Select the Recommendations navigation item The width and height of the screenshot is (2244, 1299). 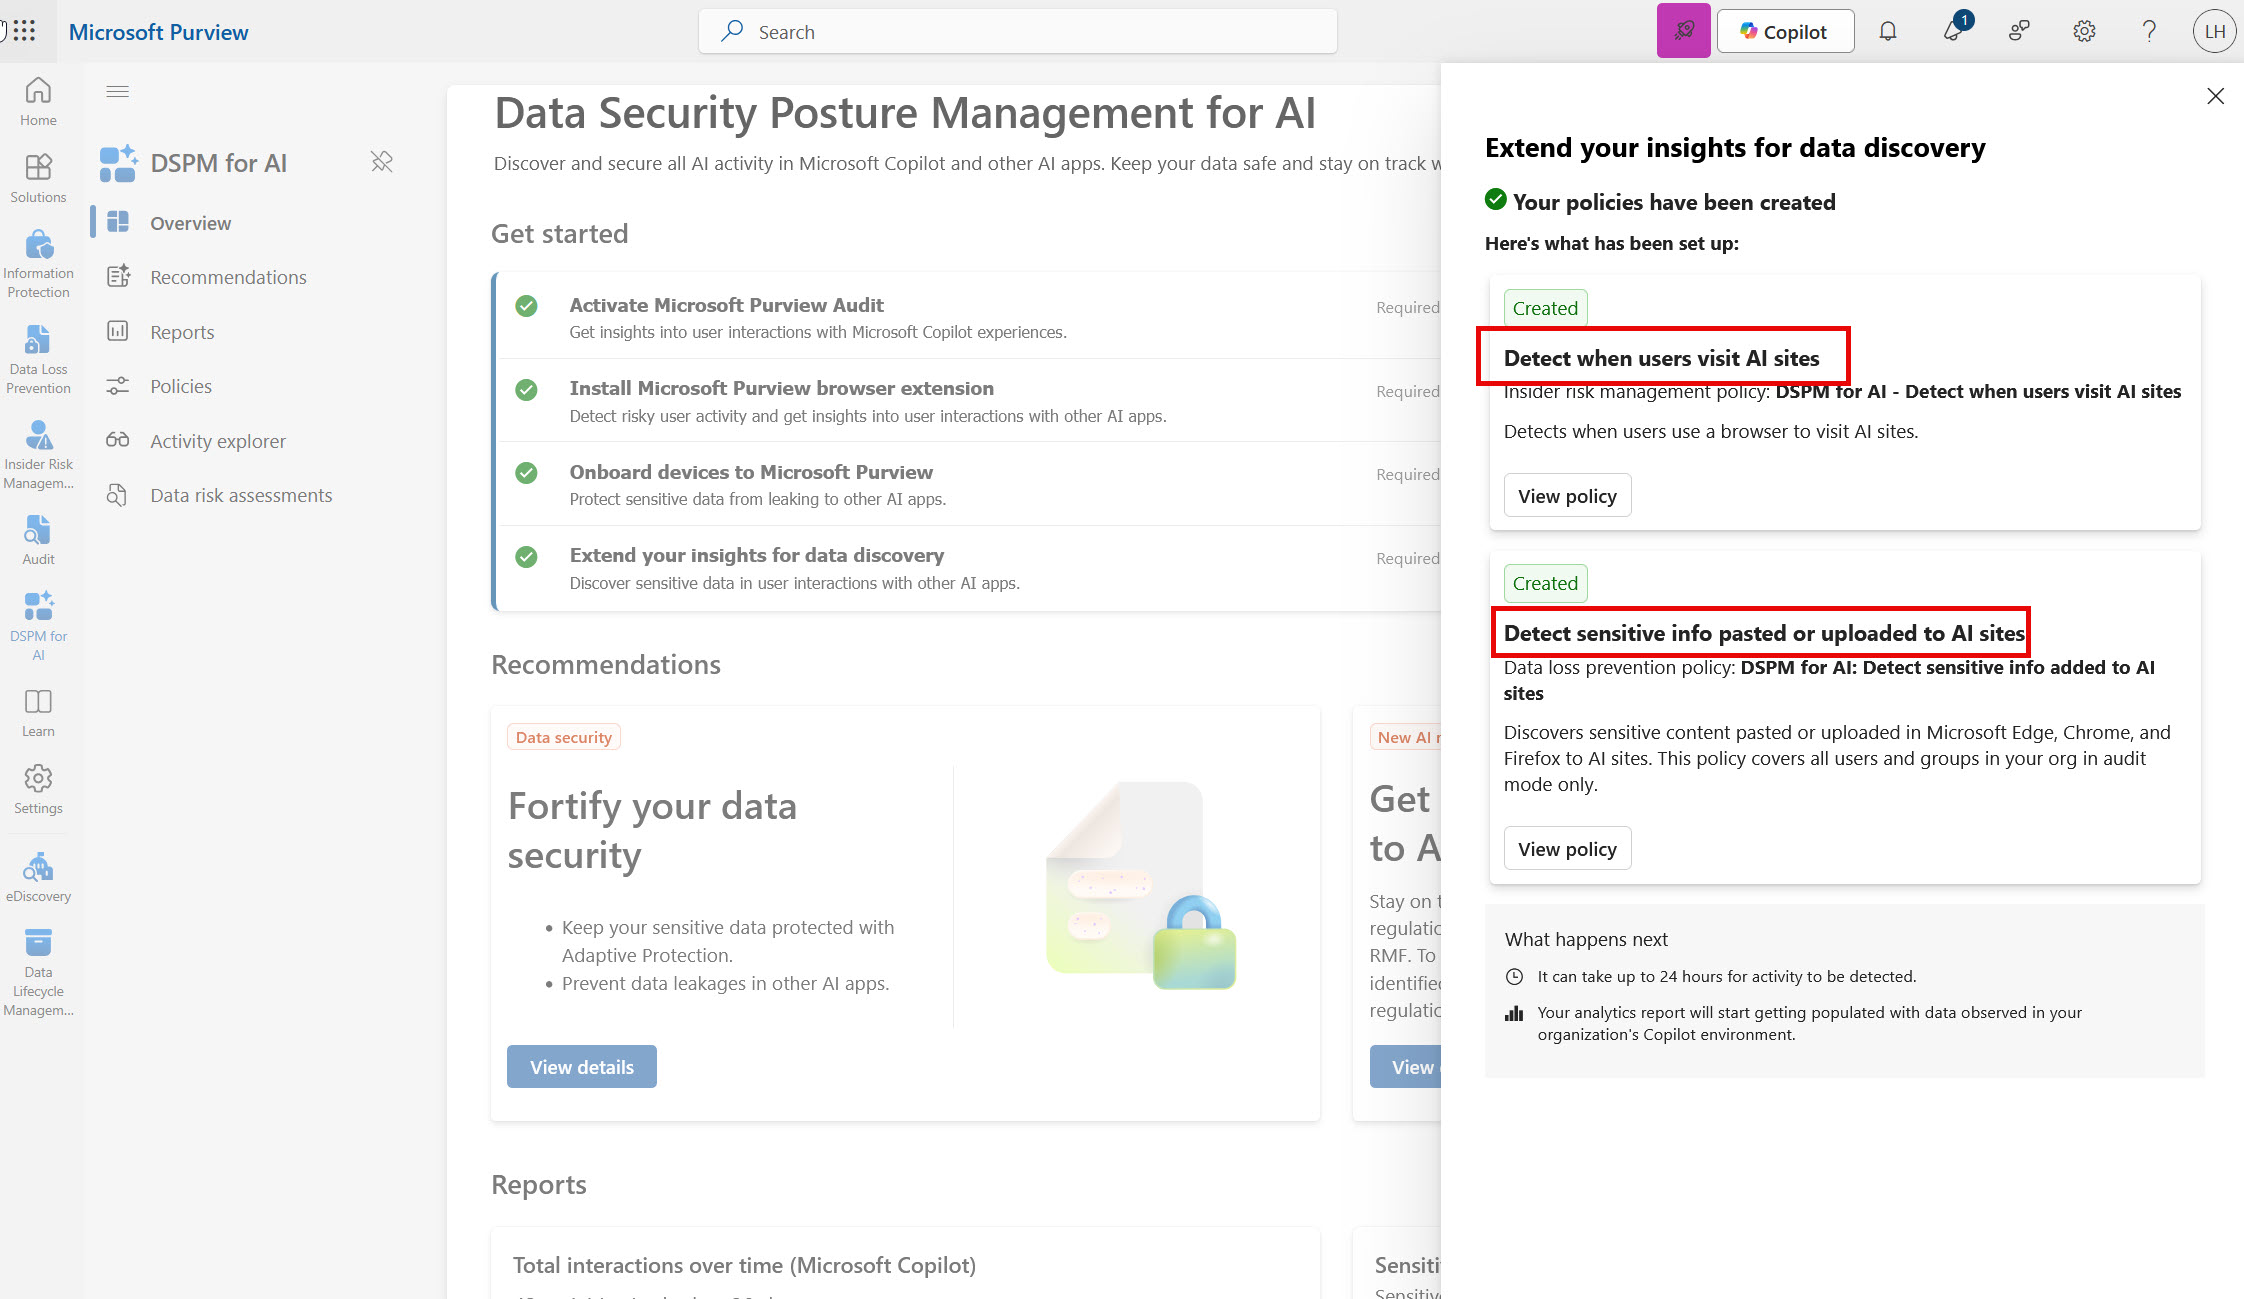[228, 277]
